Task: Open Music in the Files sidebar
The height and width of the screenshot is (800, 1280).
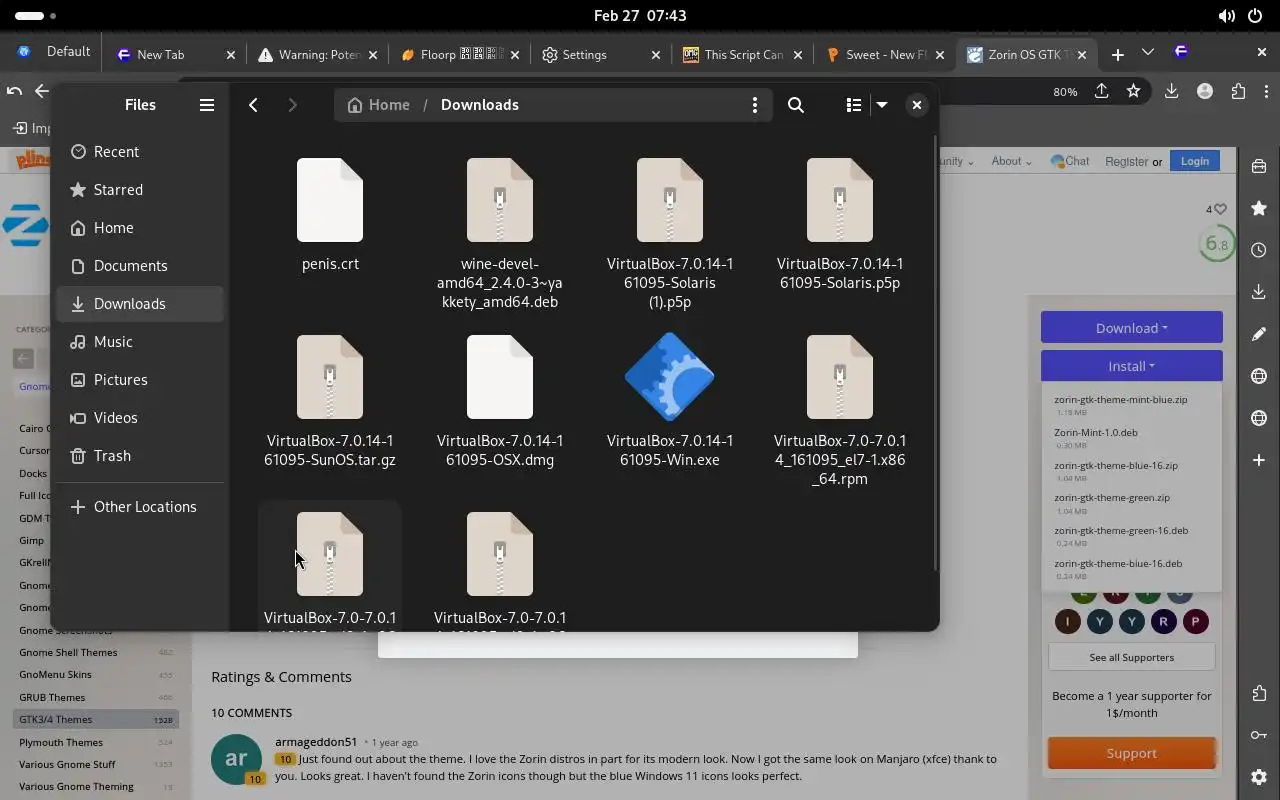Action: [x=140, y=342]
